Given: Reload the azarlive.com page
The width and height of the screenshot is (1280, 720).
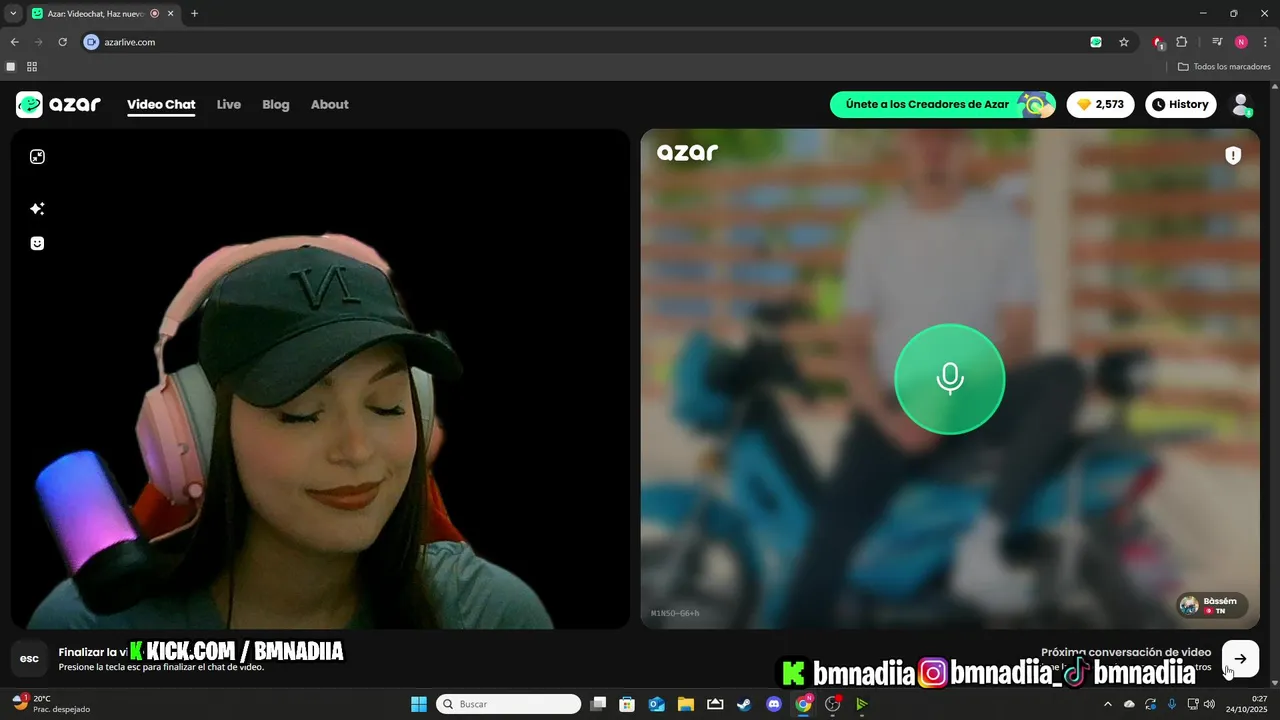Looking at the screenshot, I should pyautogui.click(x=62, y=42).
